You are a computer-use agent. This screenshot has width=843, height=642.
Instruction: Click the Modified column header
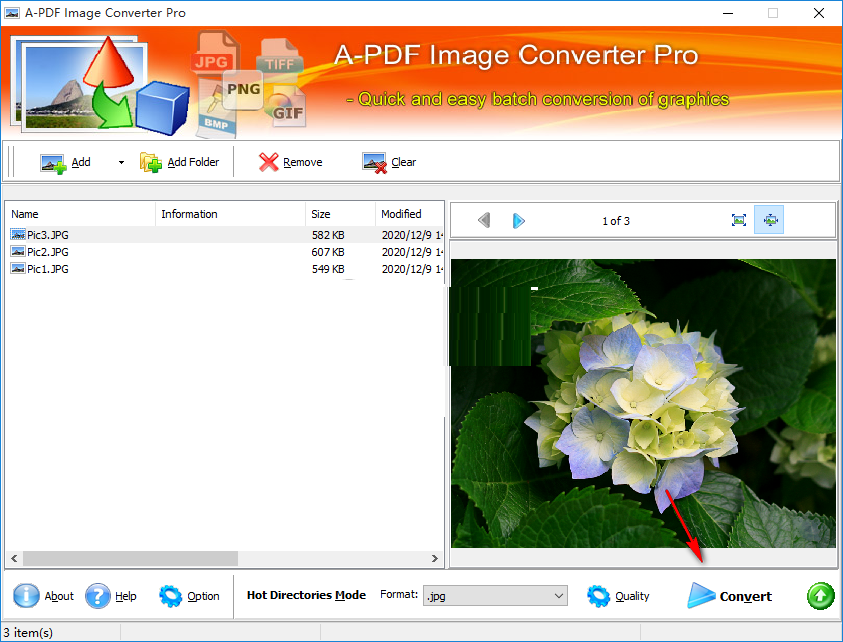point(409,214)
